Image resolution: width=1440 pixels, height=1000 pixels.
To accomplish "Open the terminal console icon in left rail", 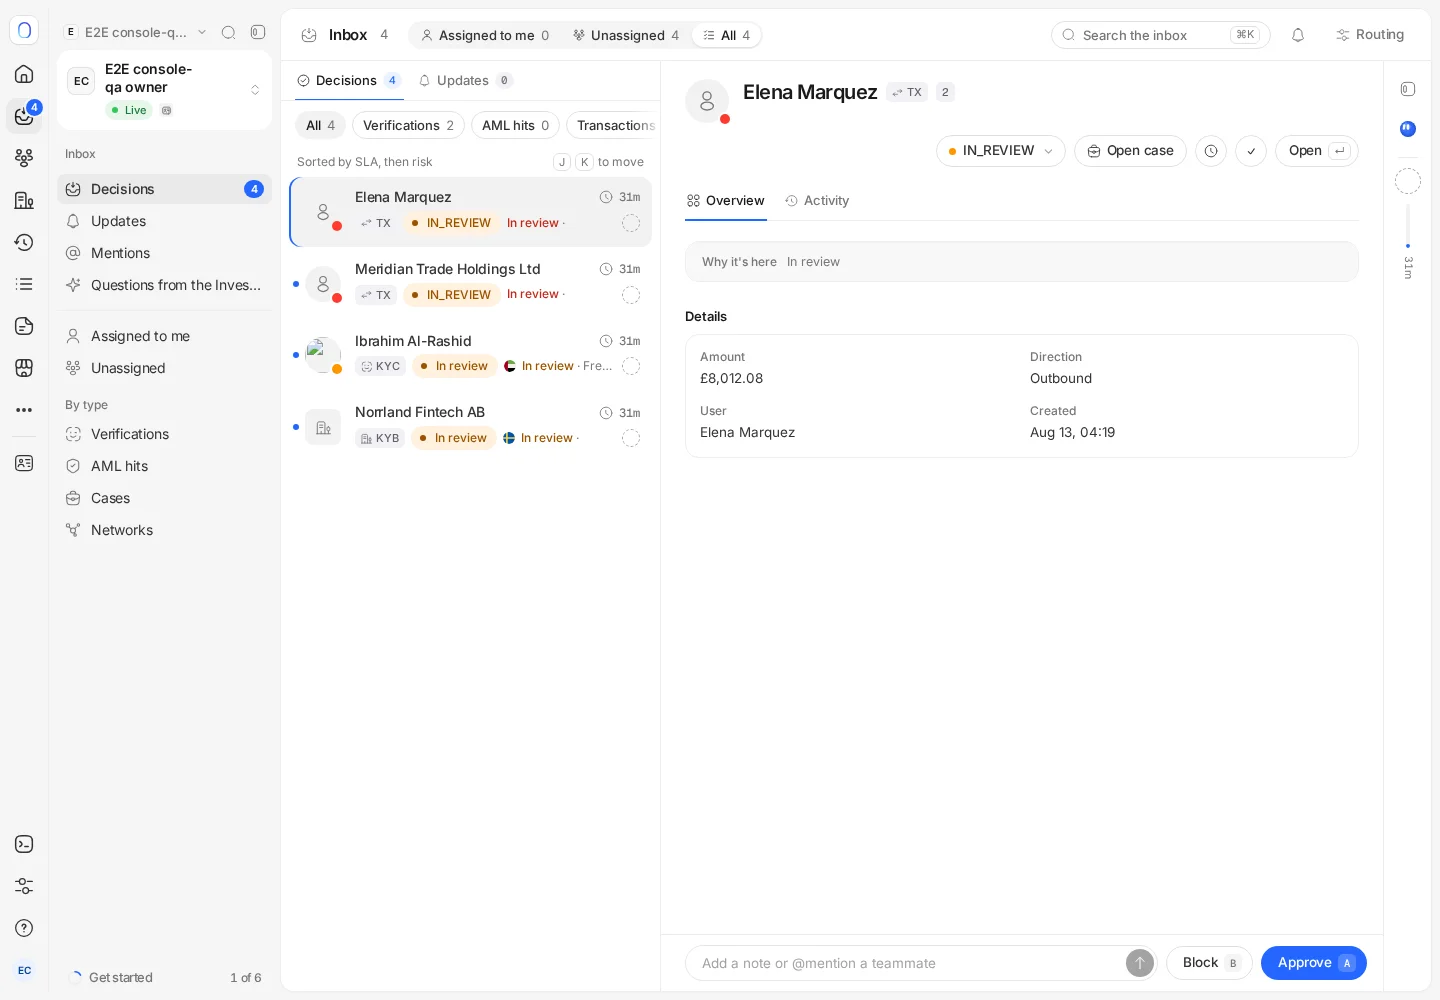I will [24, 844].
